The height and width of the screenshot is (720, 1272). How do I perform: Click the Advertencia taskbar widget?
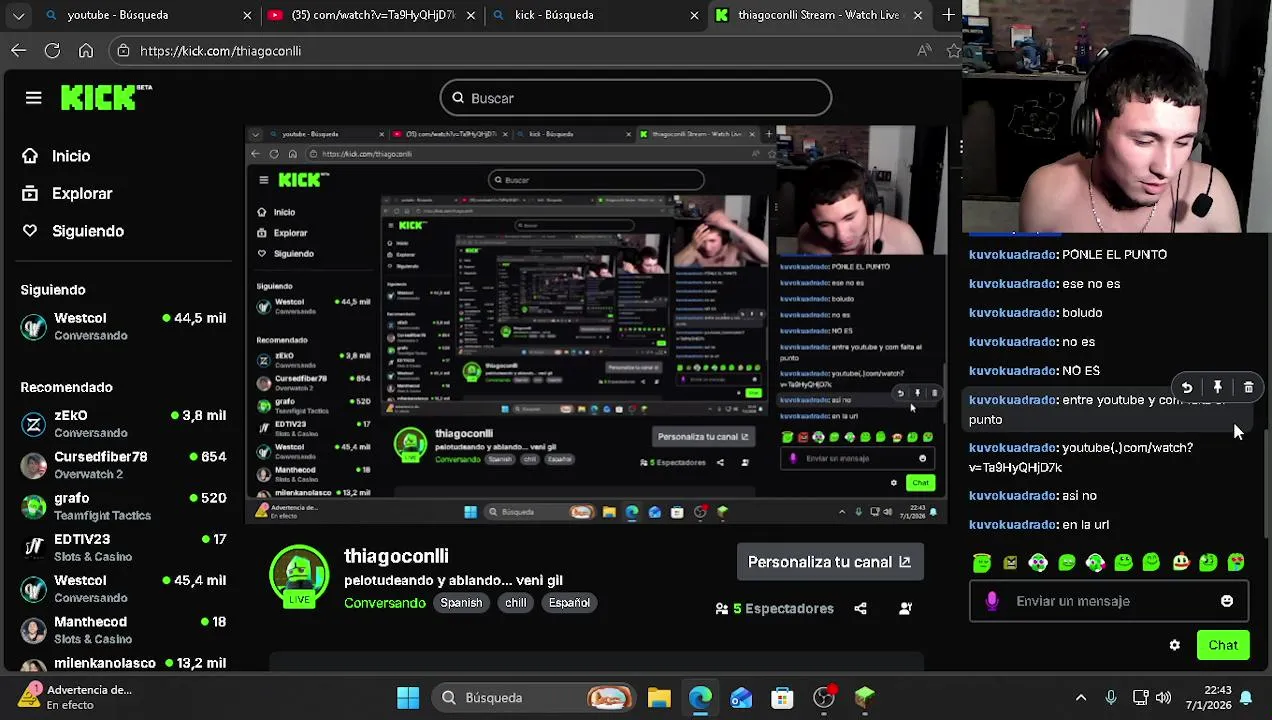pyautogui.click(x=75, y=697)
